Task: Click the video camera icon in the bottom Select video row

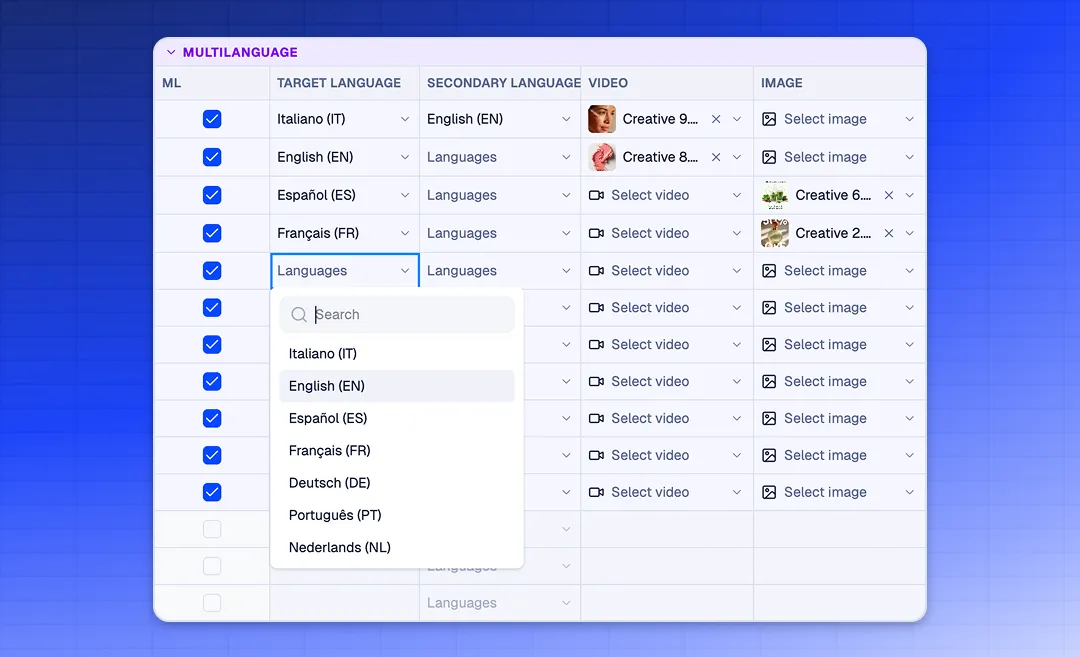Action: click(597, 492)
